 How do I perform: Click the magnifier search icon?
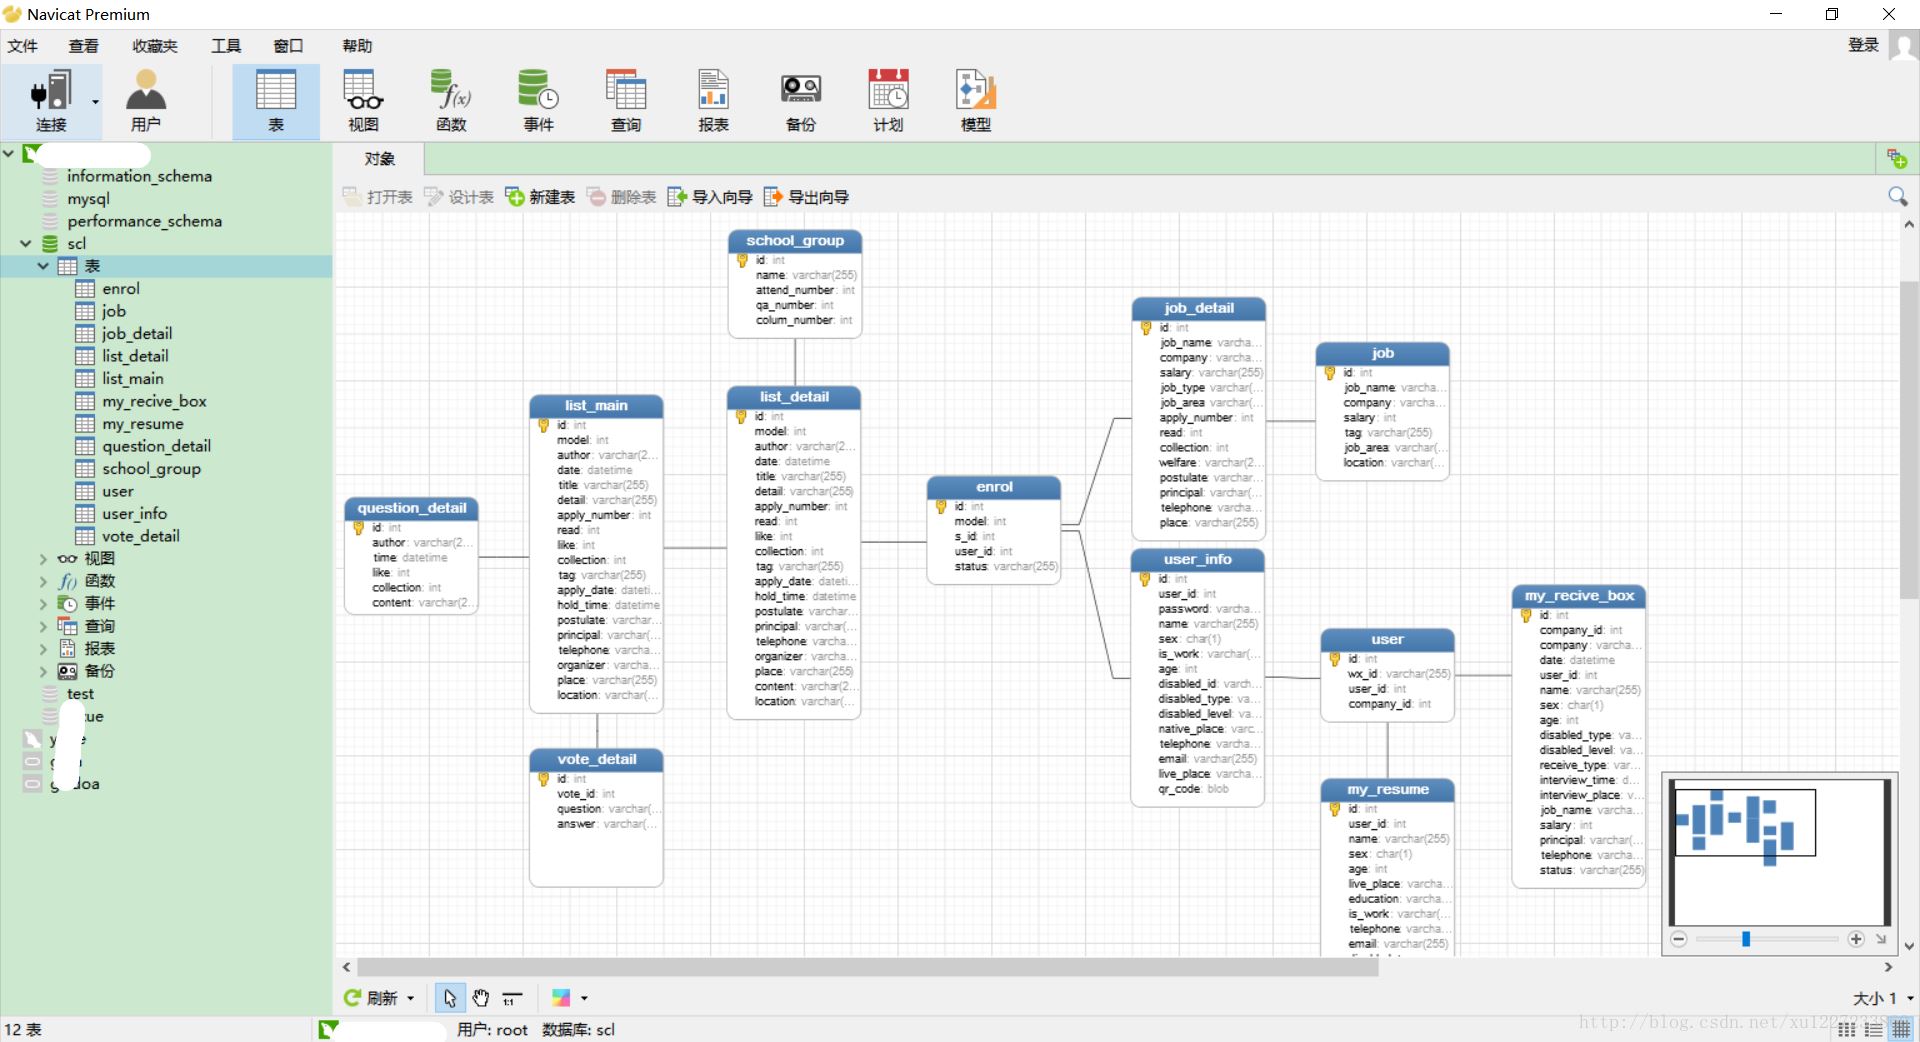click(x=1897, y=196)
